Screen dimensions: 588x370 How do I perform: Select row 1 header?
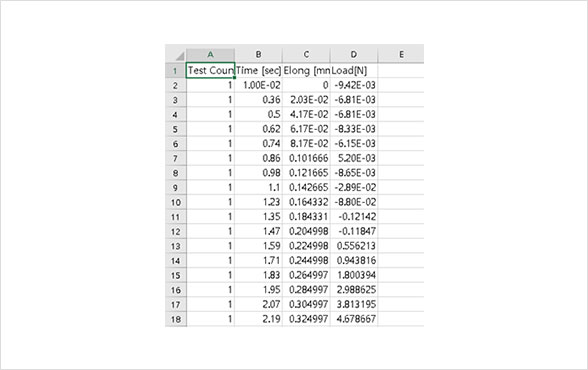click(x=176, y=70)
